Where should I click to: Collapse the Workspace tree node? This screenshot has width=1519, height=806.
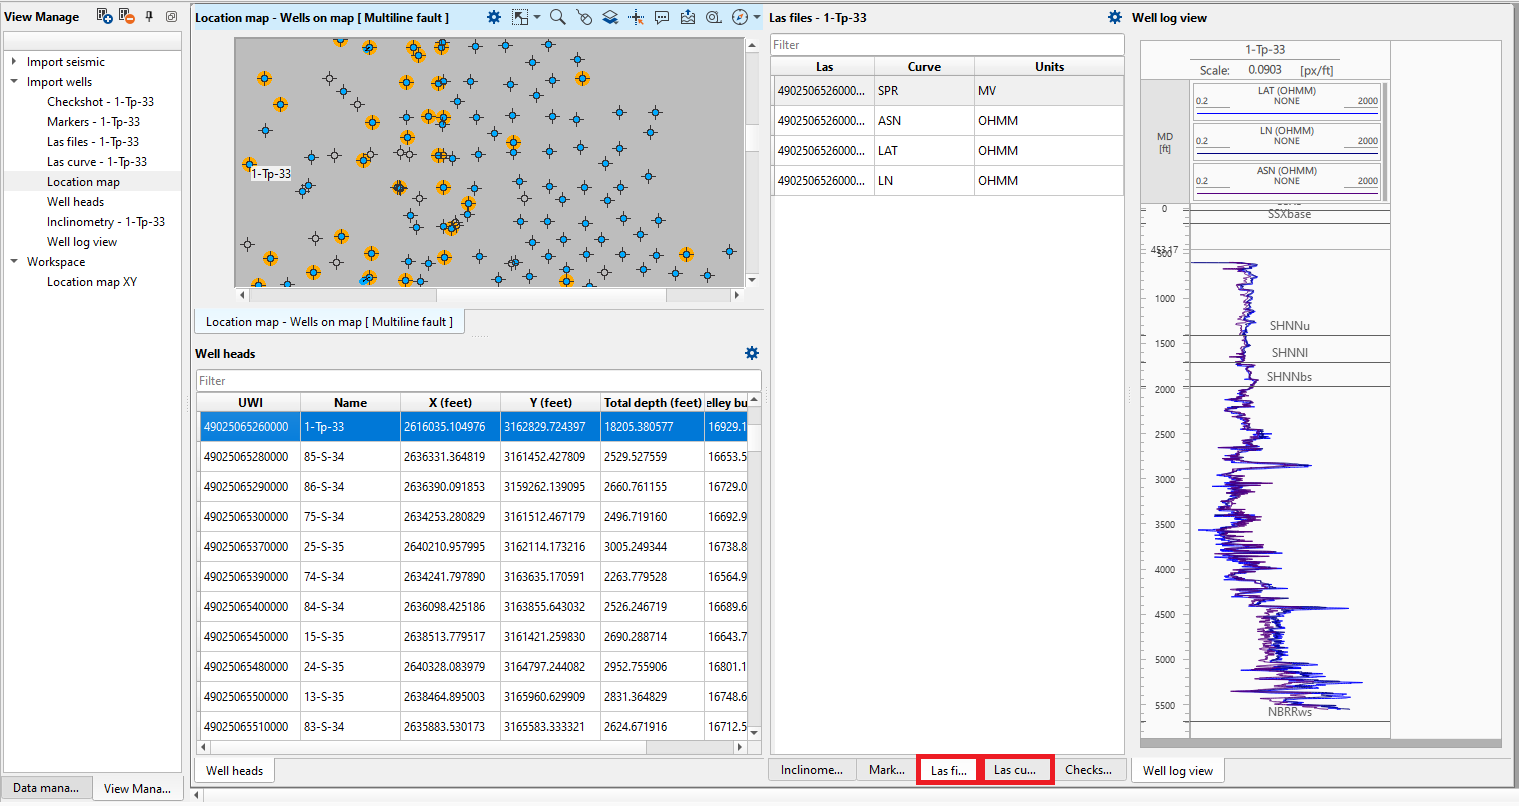(14, 262)
